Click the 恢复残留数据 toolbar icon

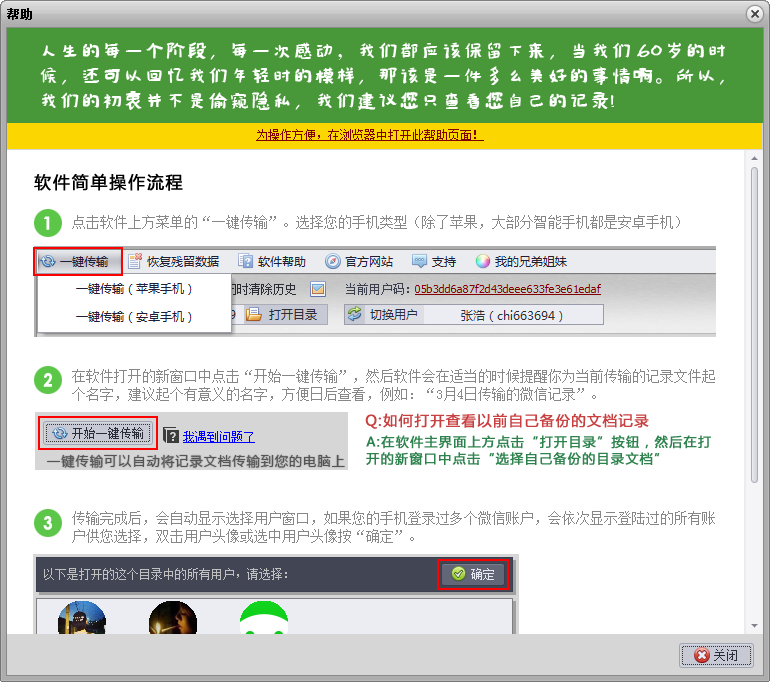pos(135,262)
